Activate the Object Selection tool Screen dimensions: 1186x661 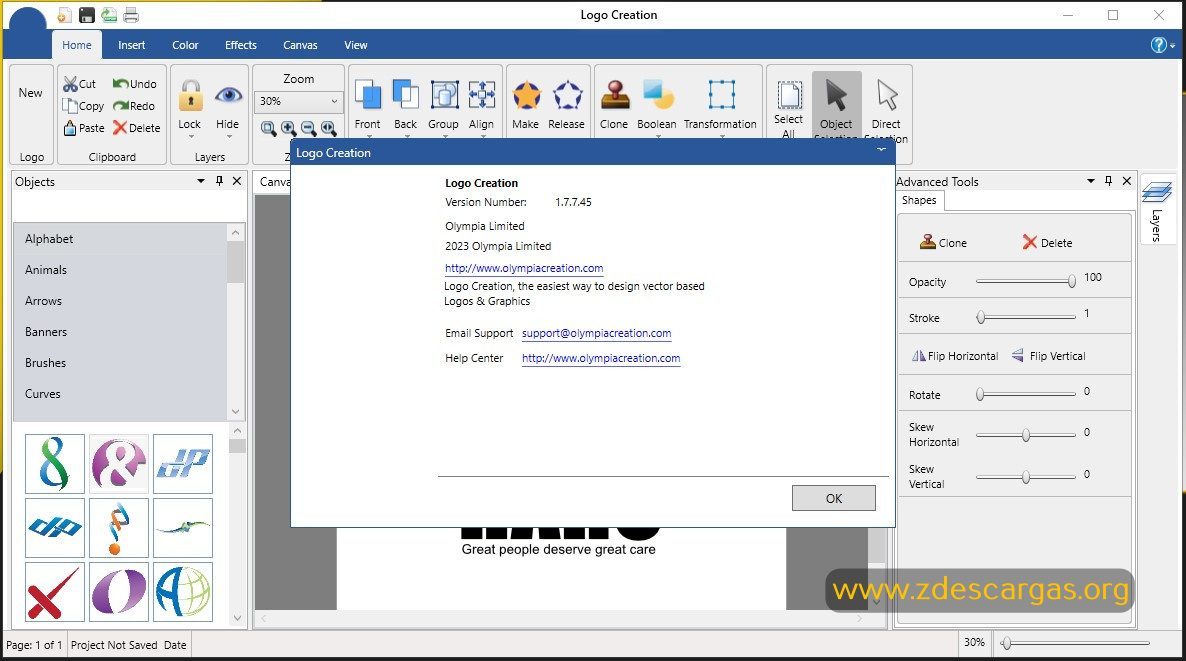point(836,106)
